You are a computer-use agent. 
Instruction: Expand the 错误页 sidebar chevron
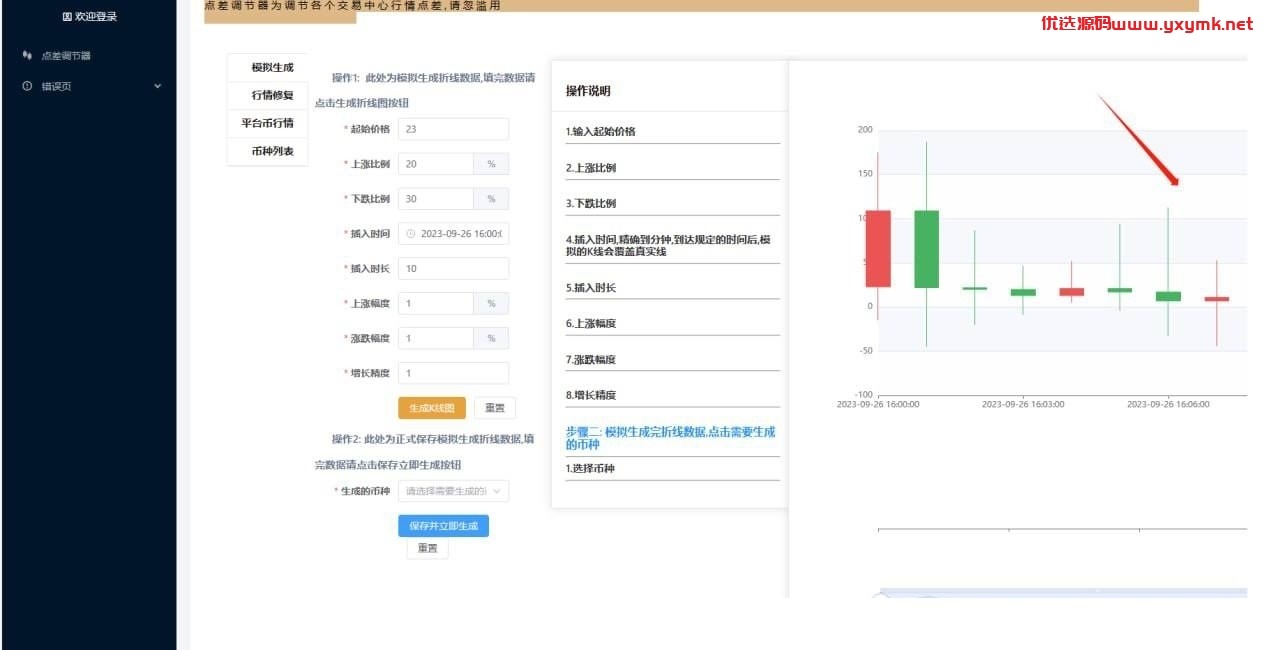pos(157,86)
